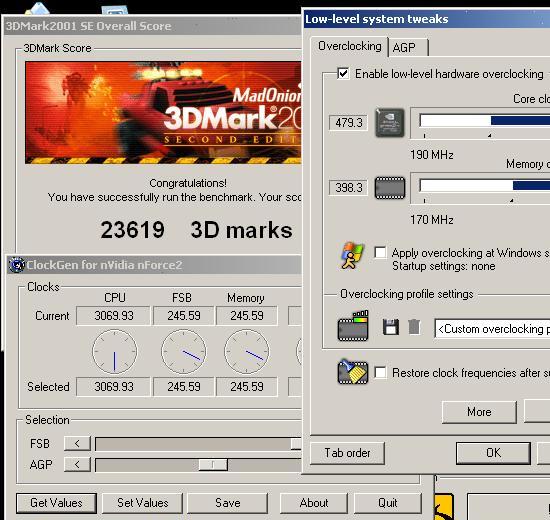Click the ClockGen title bar icon

tap(16, 265)
